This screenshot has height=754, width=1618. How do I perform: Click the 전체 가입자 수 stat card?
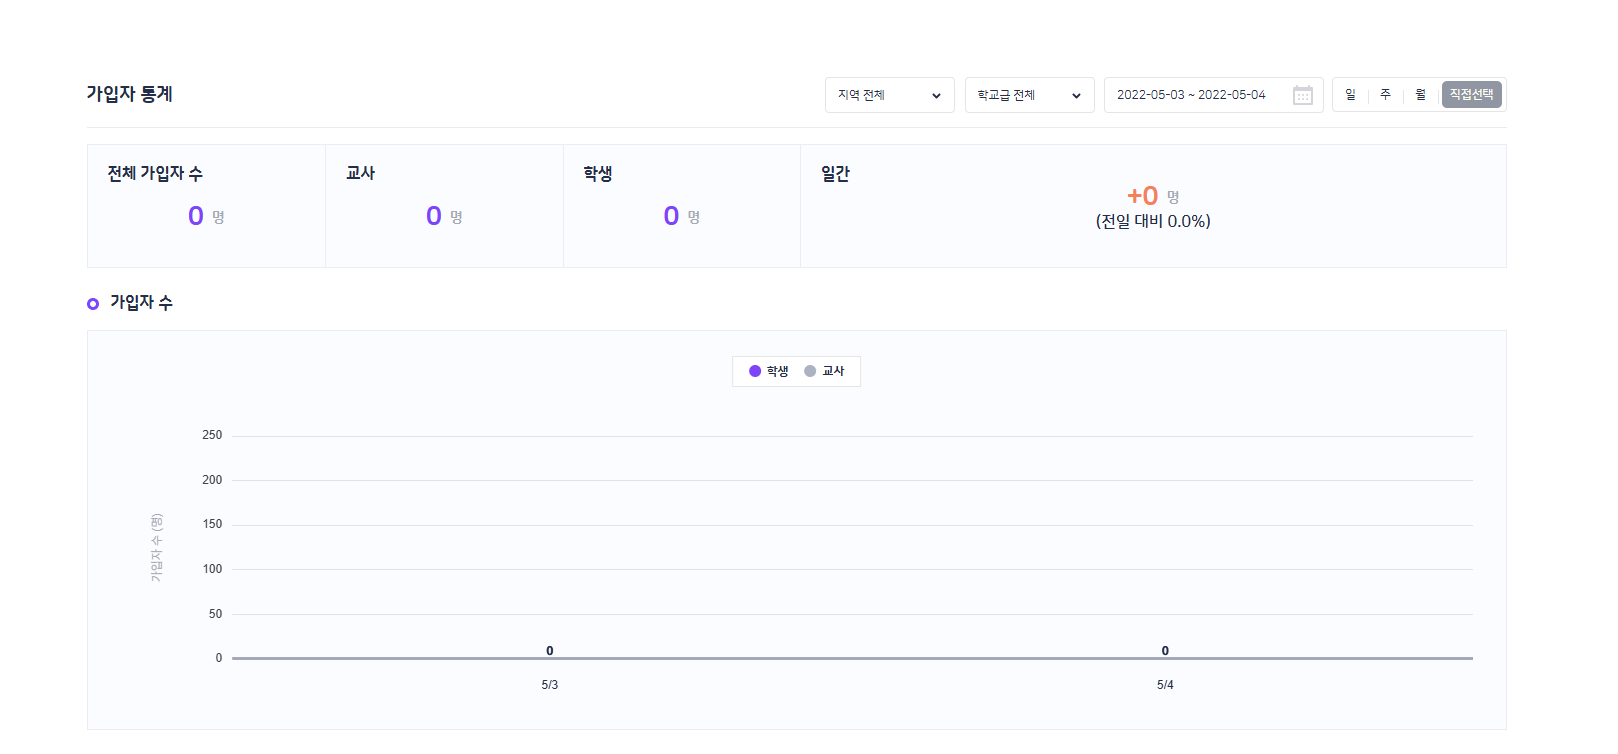click(206, 206)
